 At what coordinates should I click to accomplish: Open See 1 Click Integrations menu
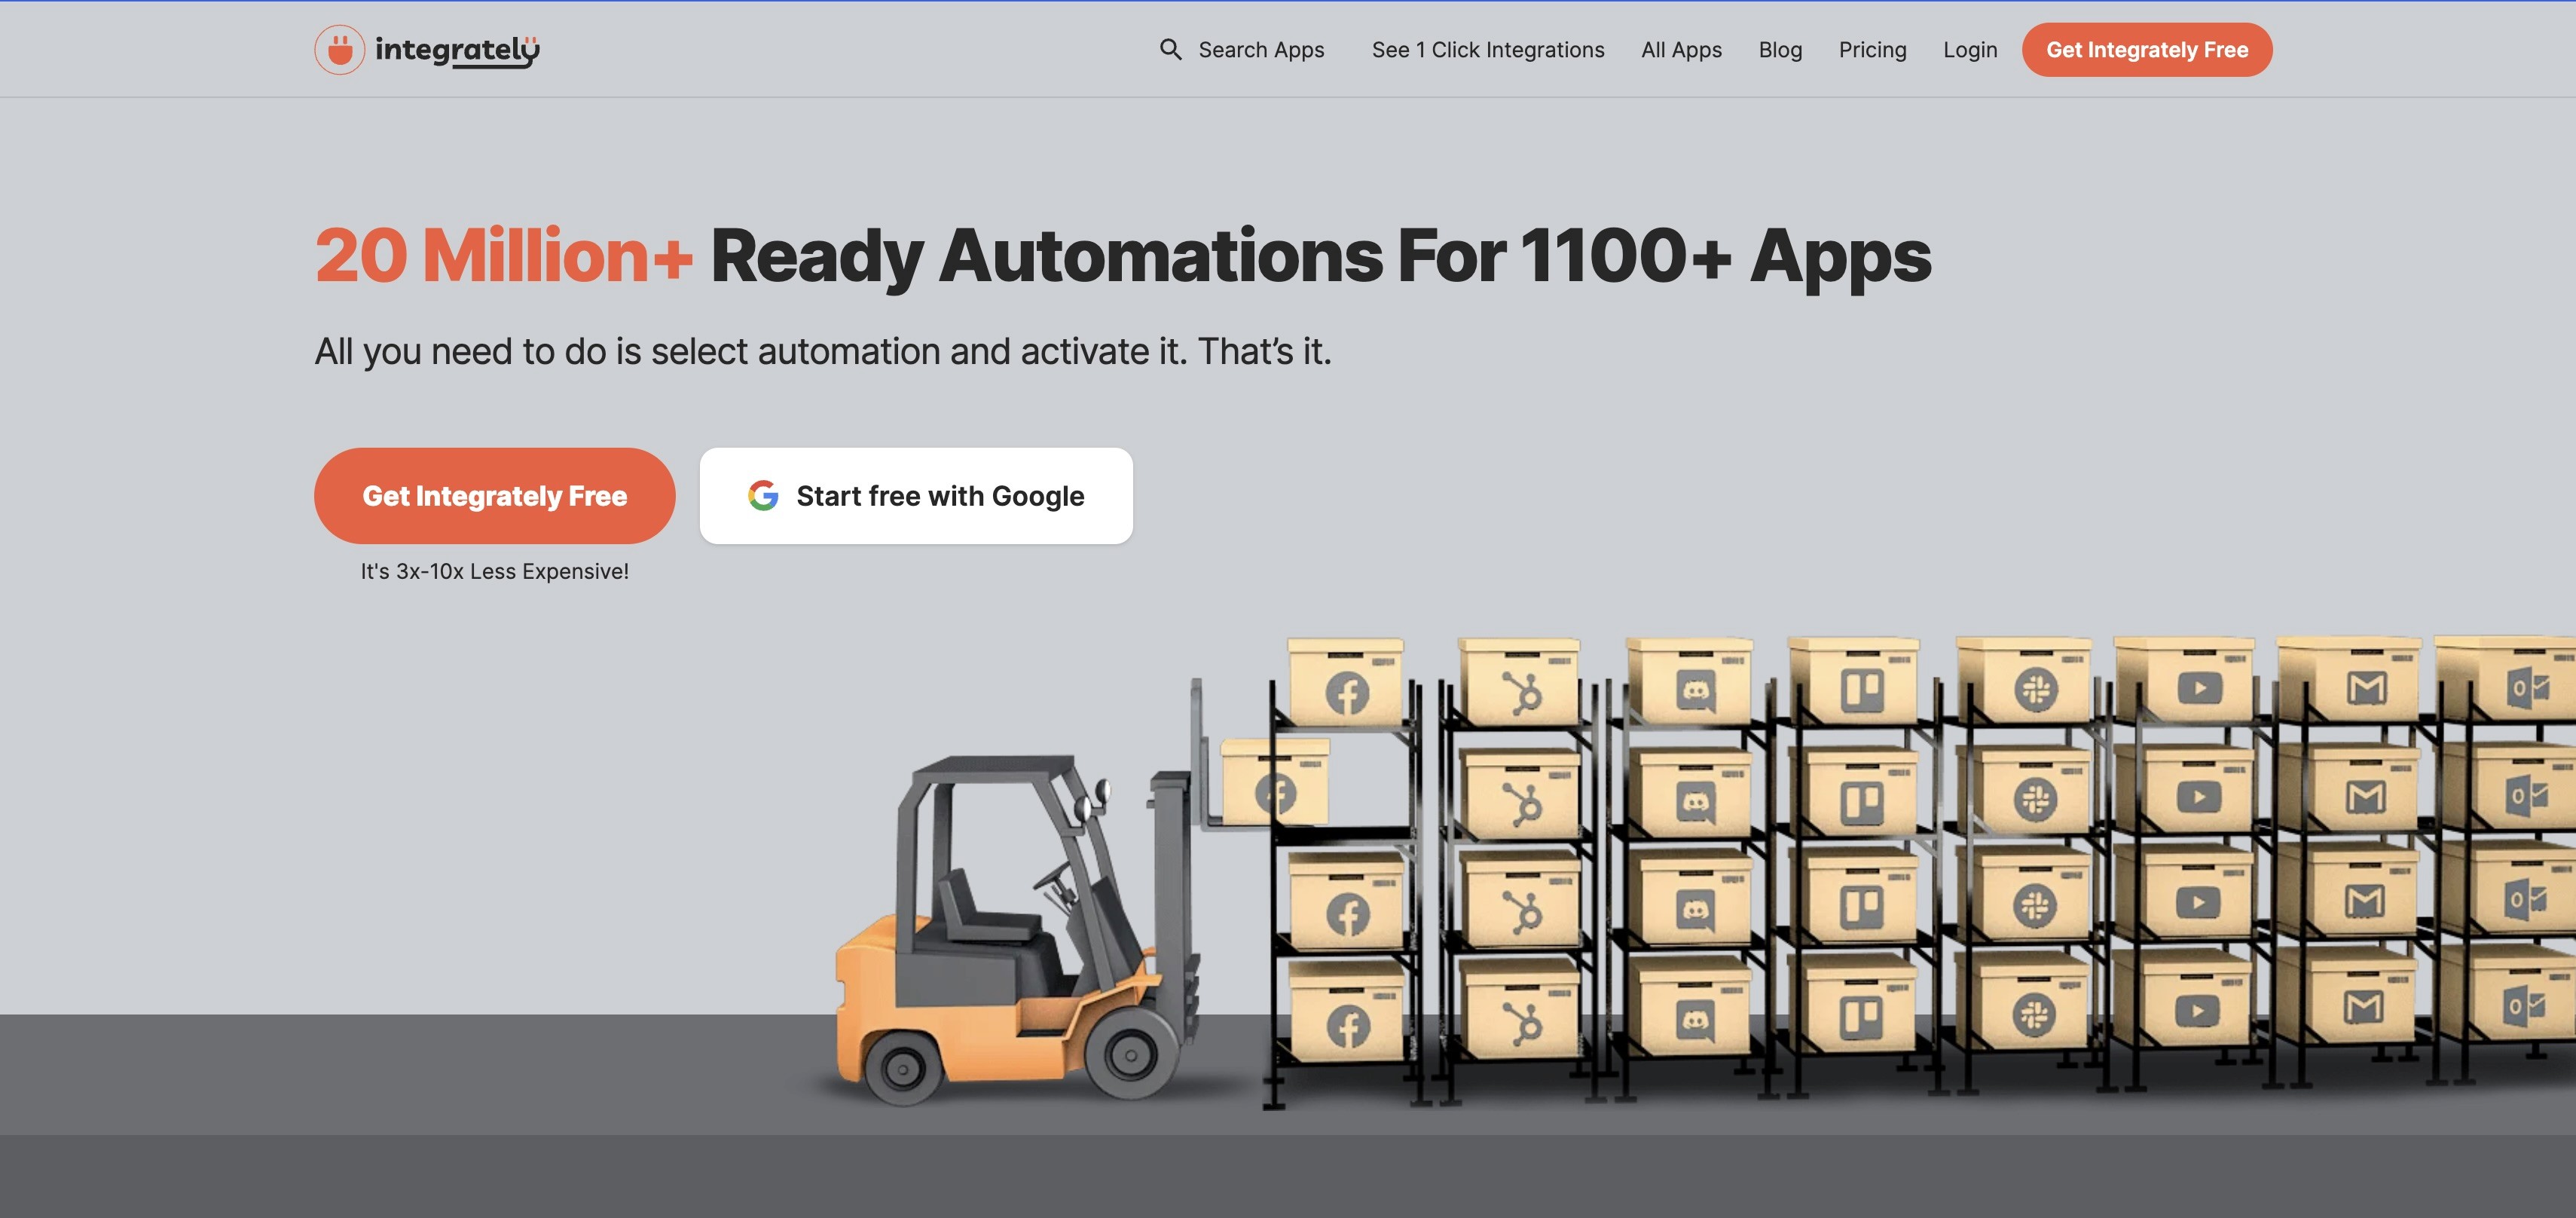coord(1487,50)
